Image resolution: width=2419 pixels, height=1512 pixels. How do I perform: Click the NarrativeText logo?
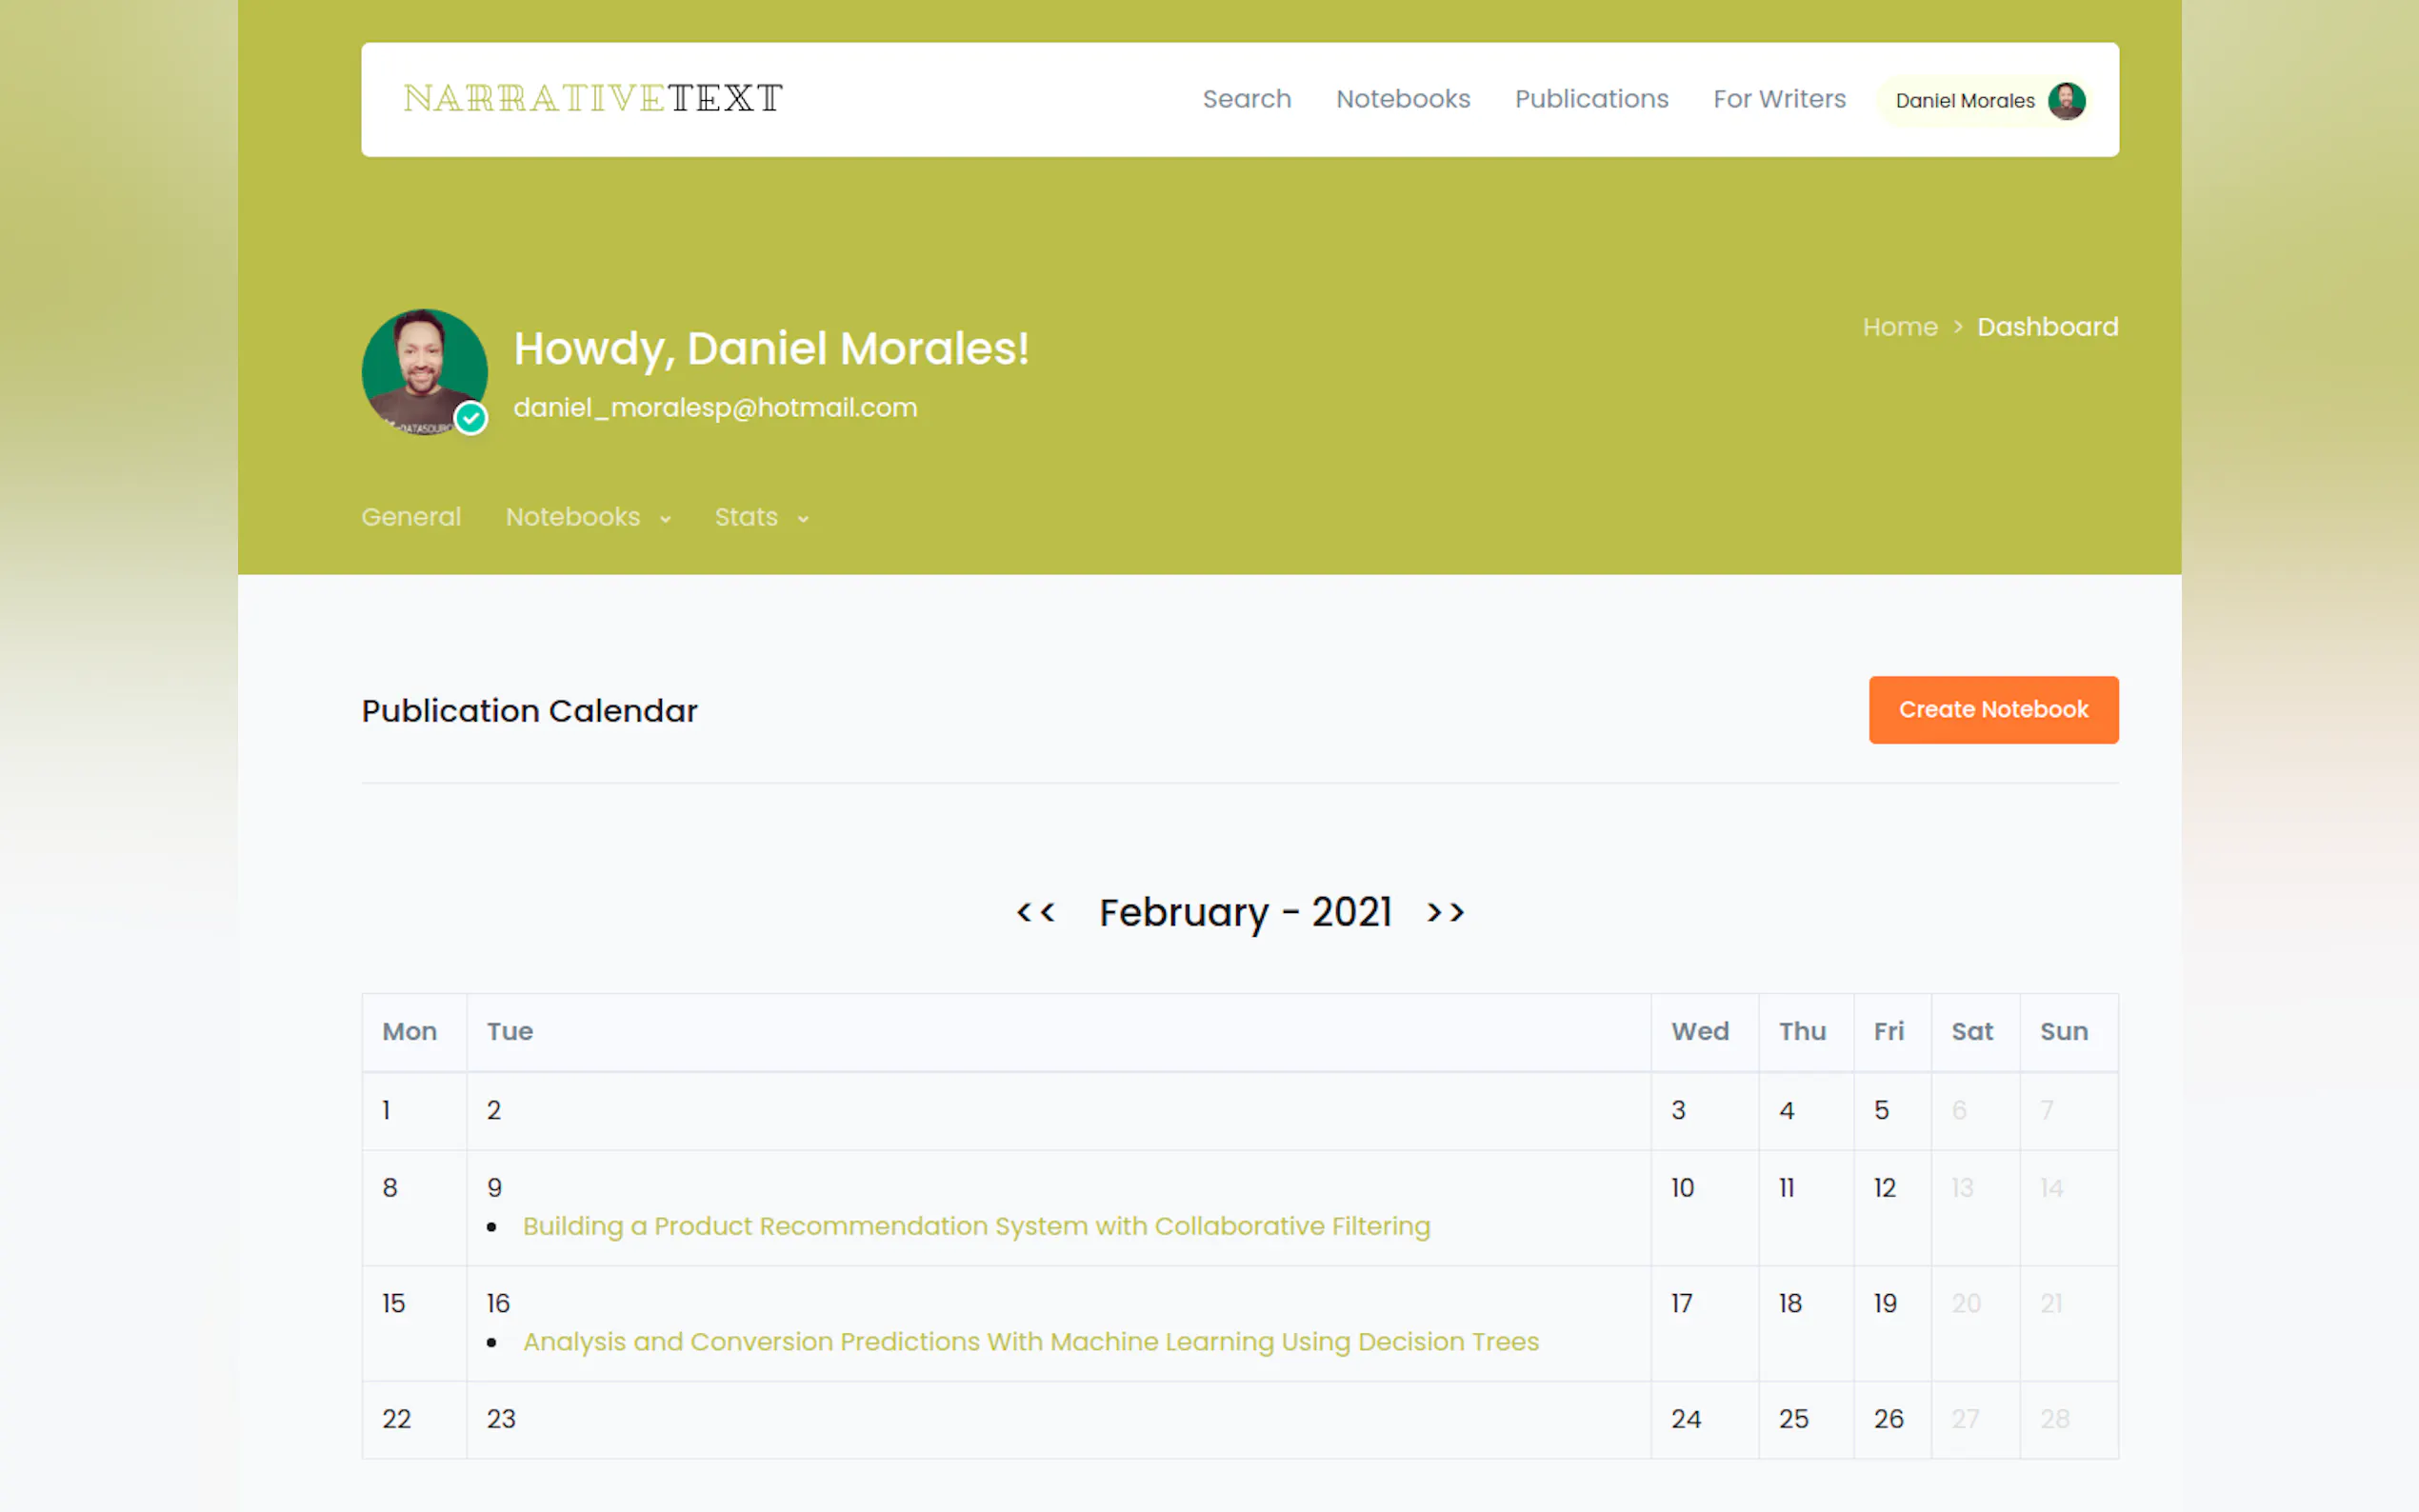pyautogui.click(x=593, y=98)
